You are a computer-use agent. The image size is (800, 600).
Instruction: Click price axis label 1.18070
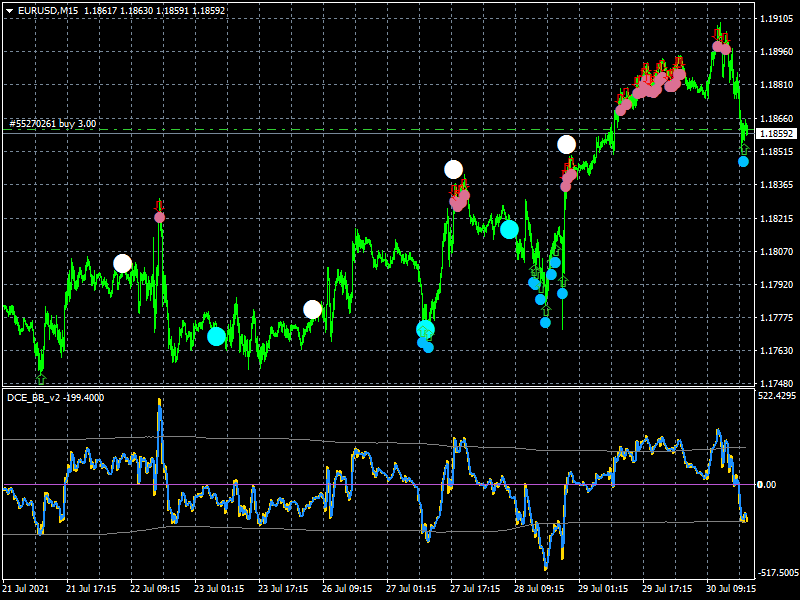tap(777, 251)
